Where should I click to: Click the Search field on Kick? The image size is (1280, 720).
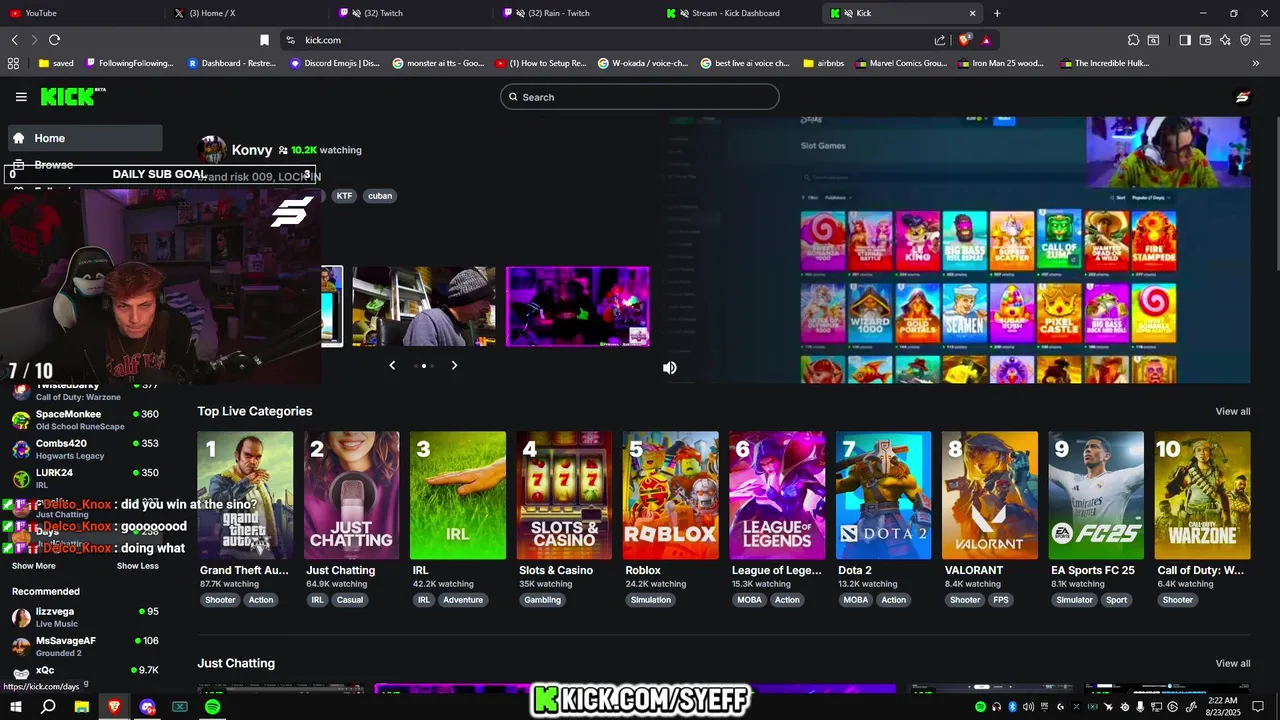tap(640, 97)
